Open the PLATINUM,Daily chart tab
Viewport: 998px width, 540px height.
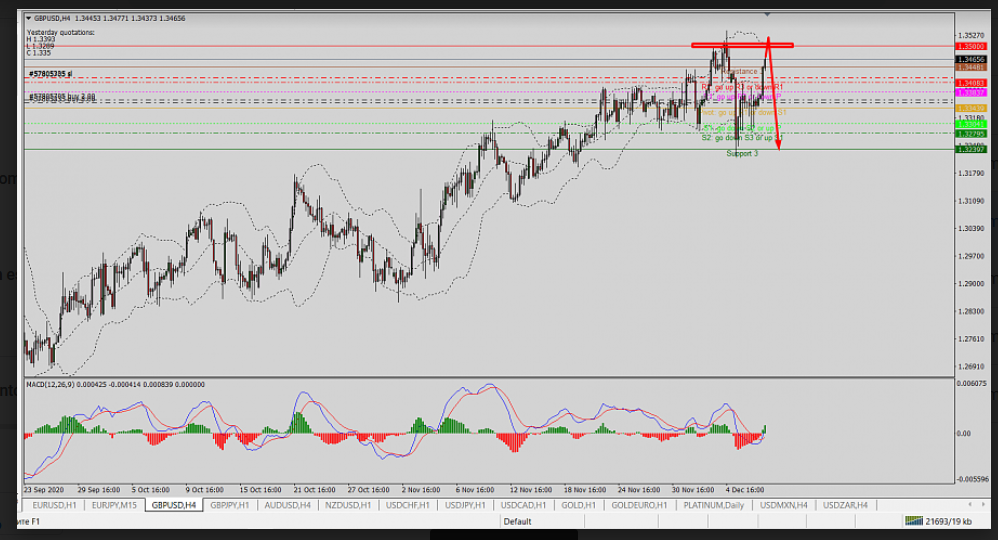[x=715, y=505]
